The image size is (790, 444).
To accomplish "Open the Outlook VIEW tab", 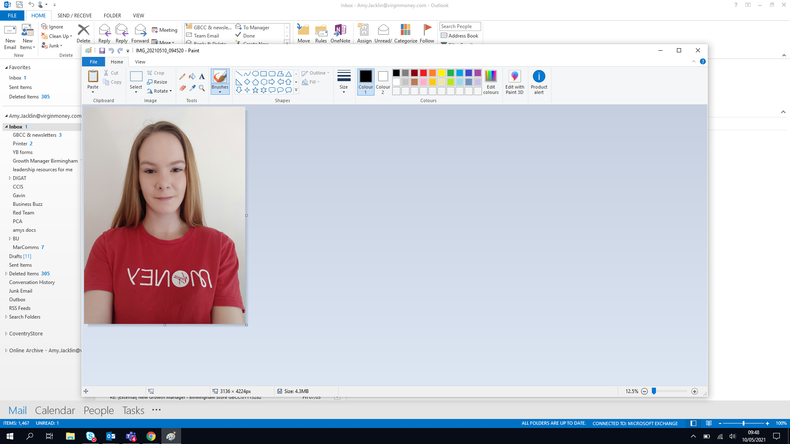I will (x=139, y=16).
